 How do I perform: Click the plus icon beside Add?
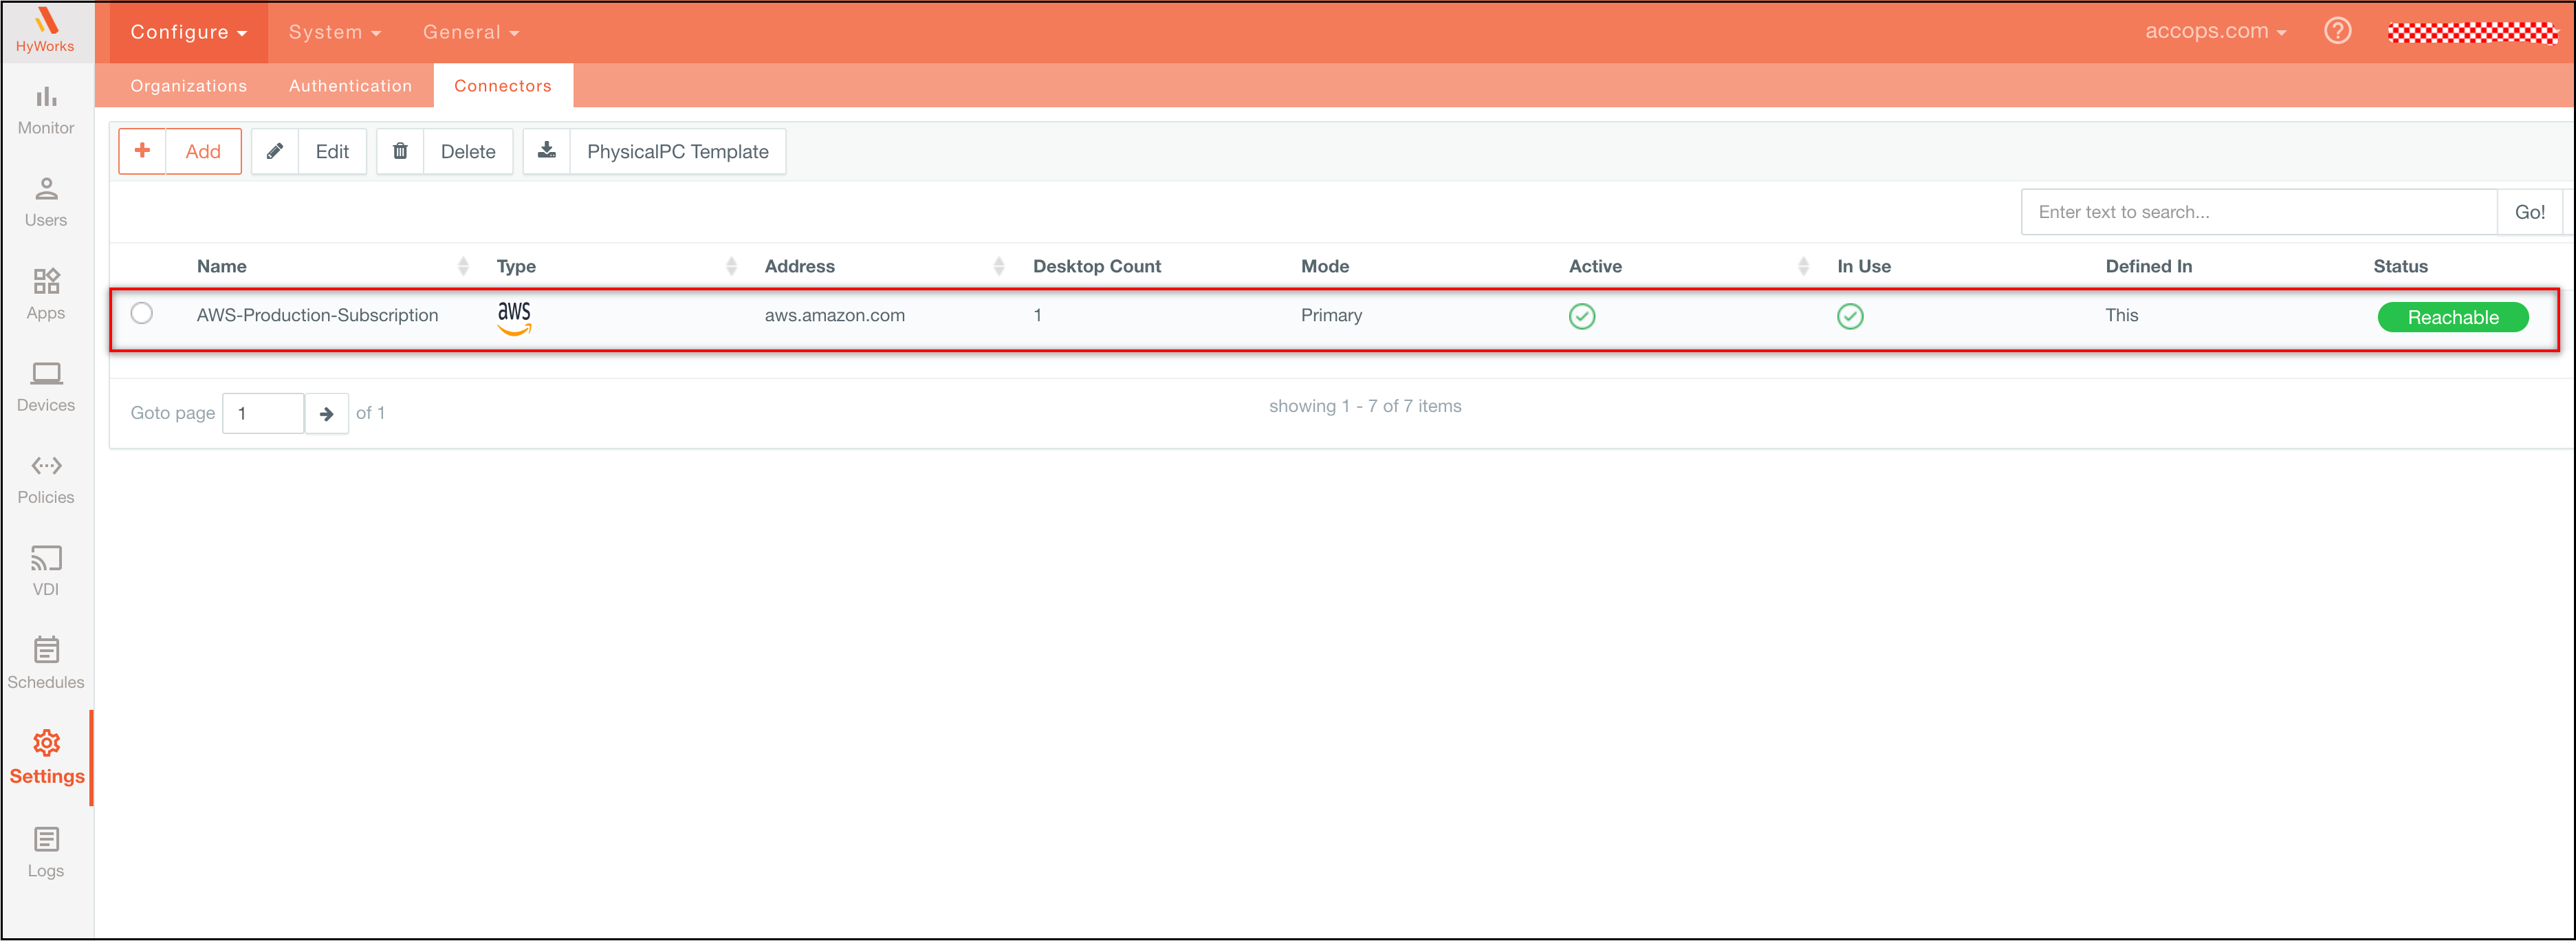coord(142,151)
